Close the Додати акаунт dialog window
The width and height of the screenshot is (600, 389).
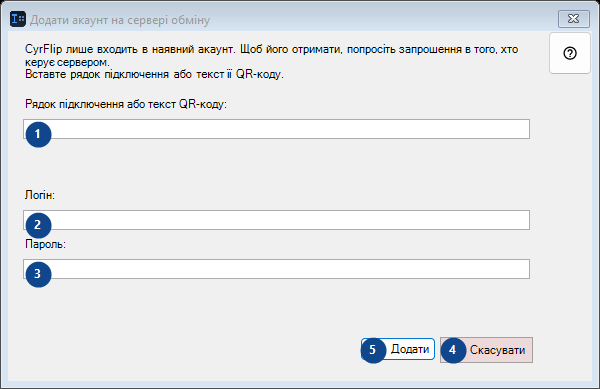574,19
